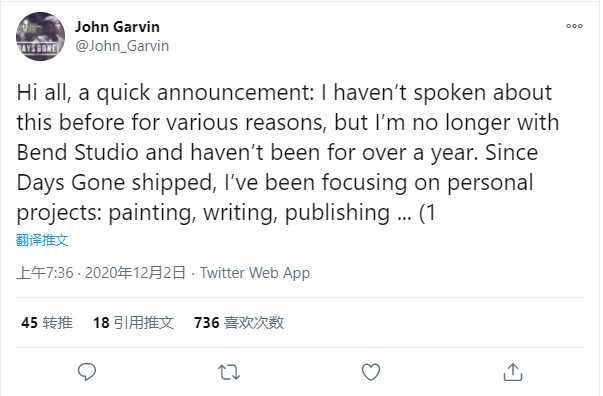Open the share upload icon
This screenshot has height=396, width=603.
click(x=513, y=372)
